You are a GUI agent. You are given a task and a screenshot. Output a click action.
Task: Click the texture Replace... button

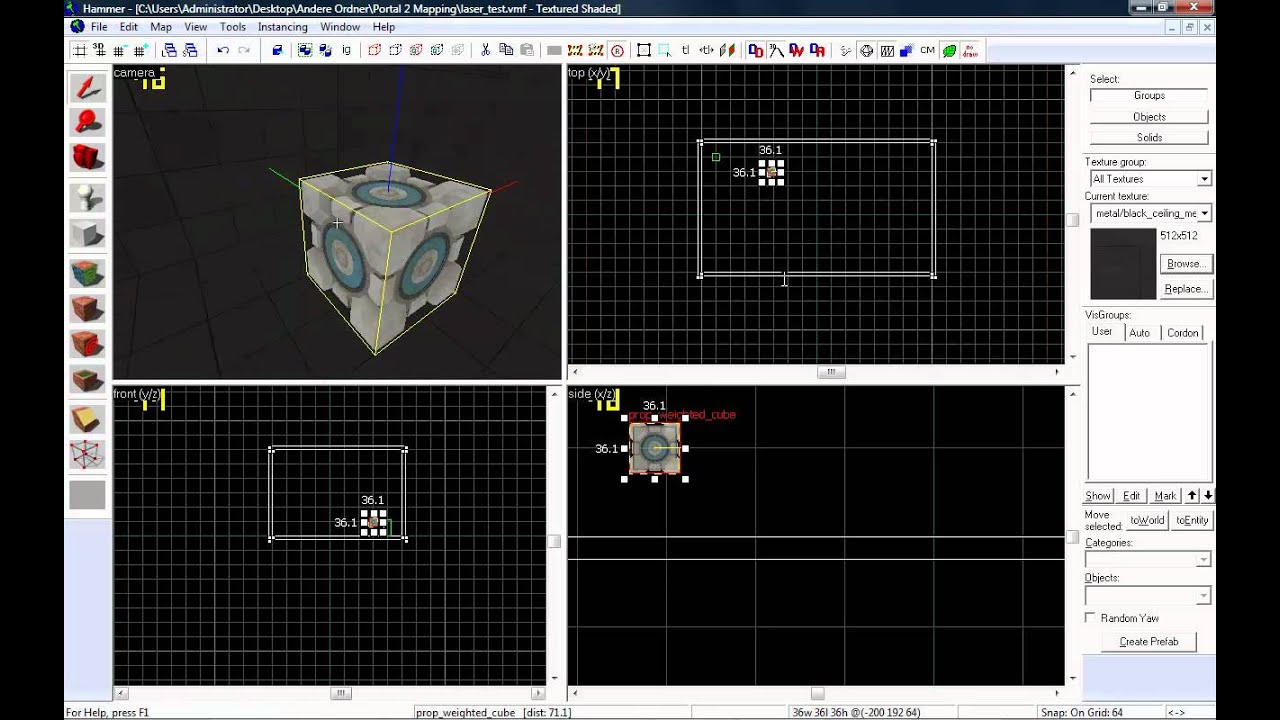point(1185,289)
